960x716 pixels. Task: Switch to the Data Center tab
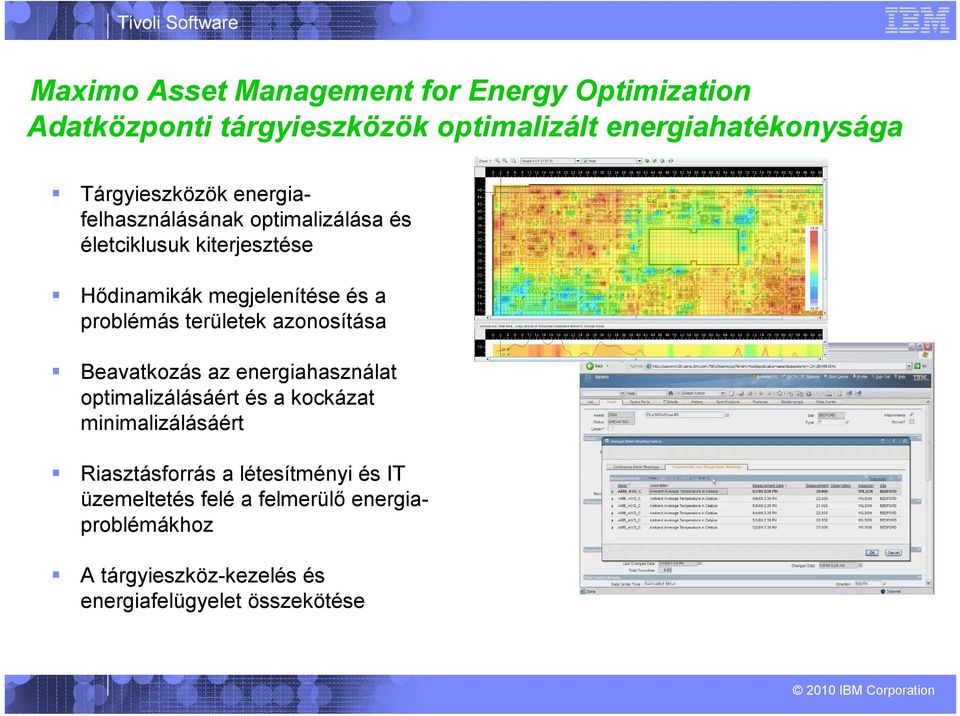[826, 402]
